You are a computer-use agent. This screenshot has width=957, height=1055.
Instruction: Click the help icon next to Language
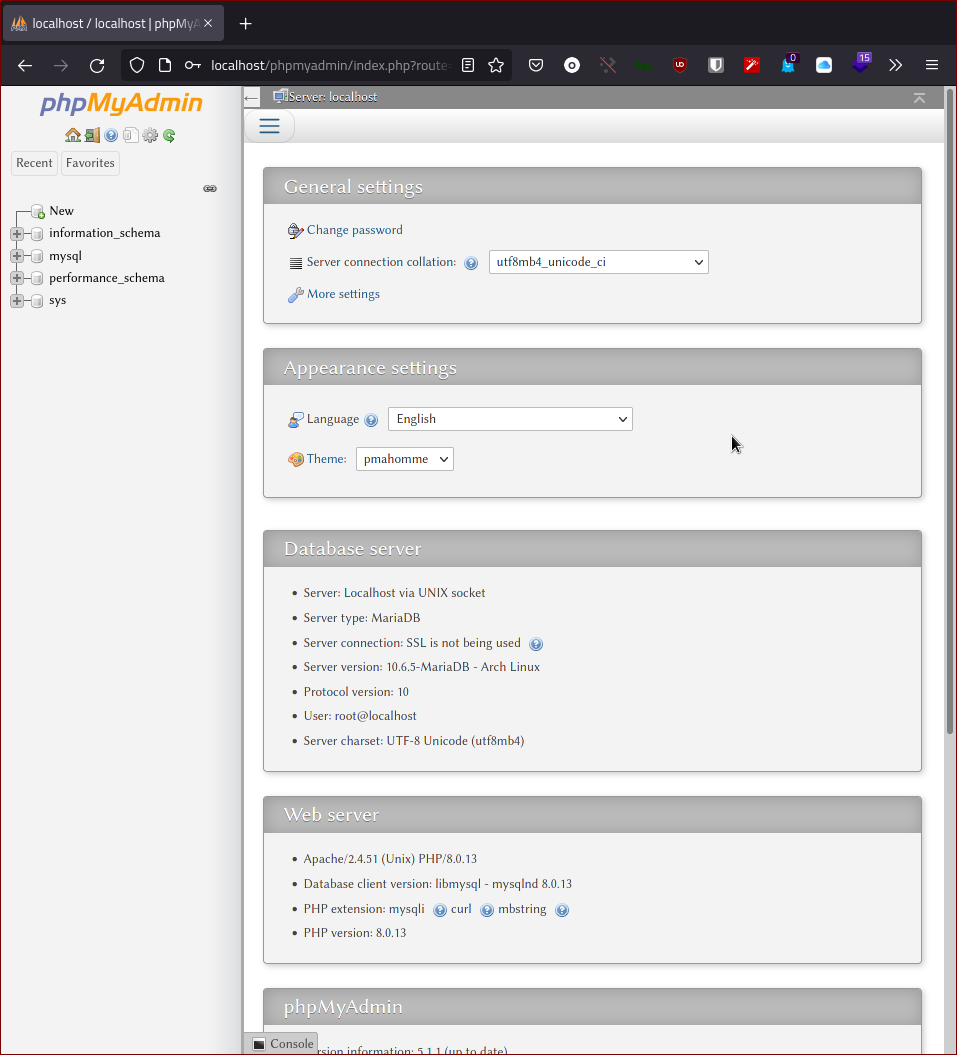pyautogui.click(x=371, y=420)
